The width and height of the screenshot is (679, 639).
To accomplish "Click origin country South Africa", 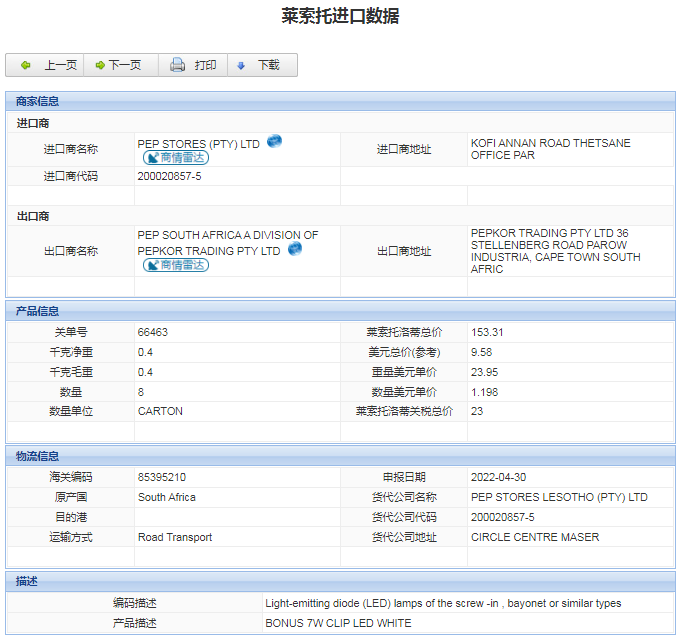I will (x=167, y=497).
